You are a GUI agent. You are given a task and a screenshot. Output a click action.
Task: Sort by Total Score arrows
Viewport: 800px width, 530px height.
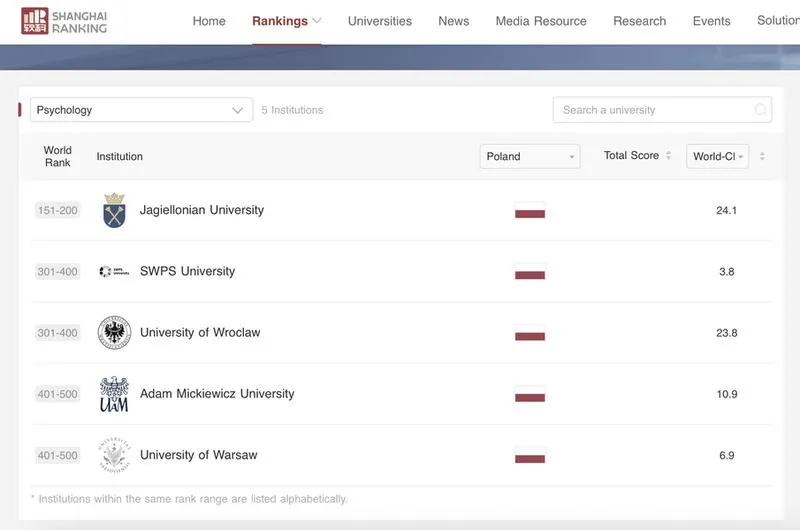coord(668,156)
